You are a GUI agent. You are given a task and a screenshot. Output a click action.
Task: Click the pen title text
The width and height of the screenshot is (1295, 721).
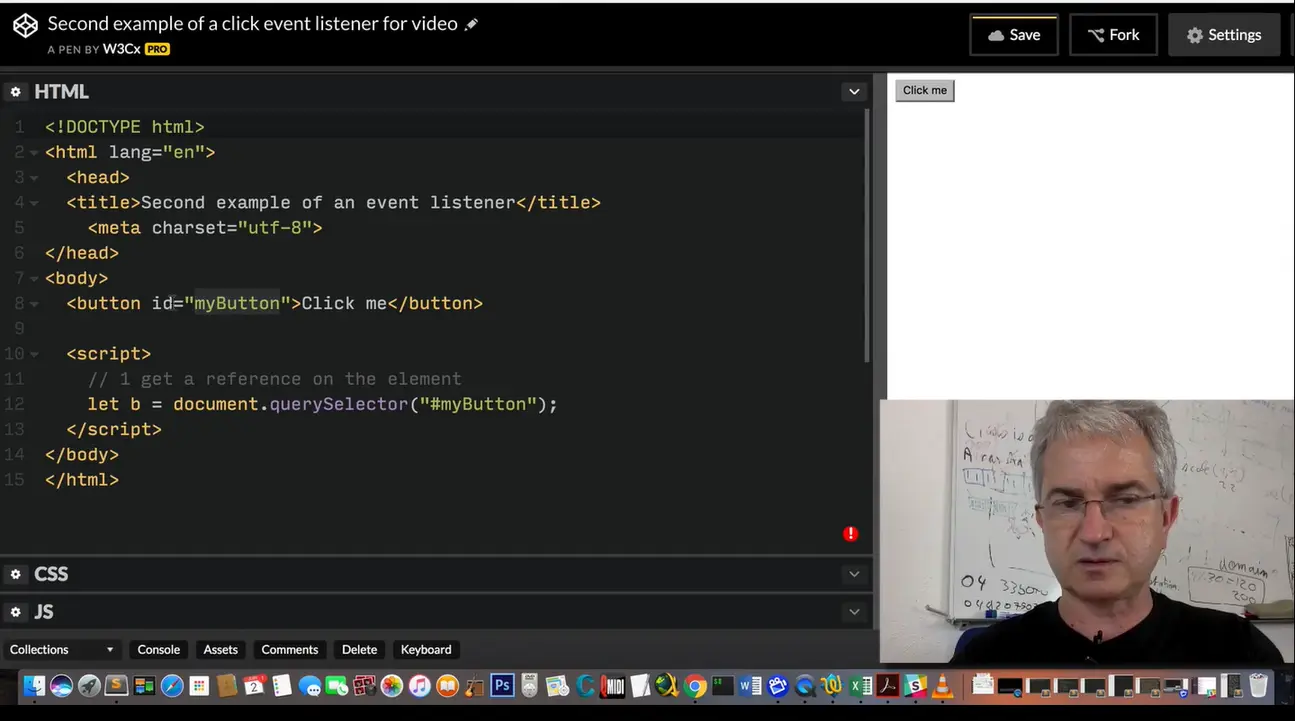(252, 24)
